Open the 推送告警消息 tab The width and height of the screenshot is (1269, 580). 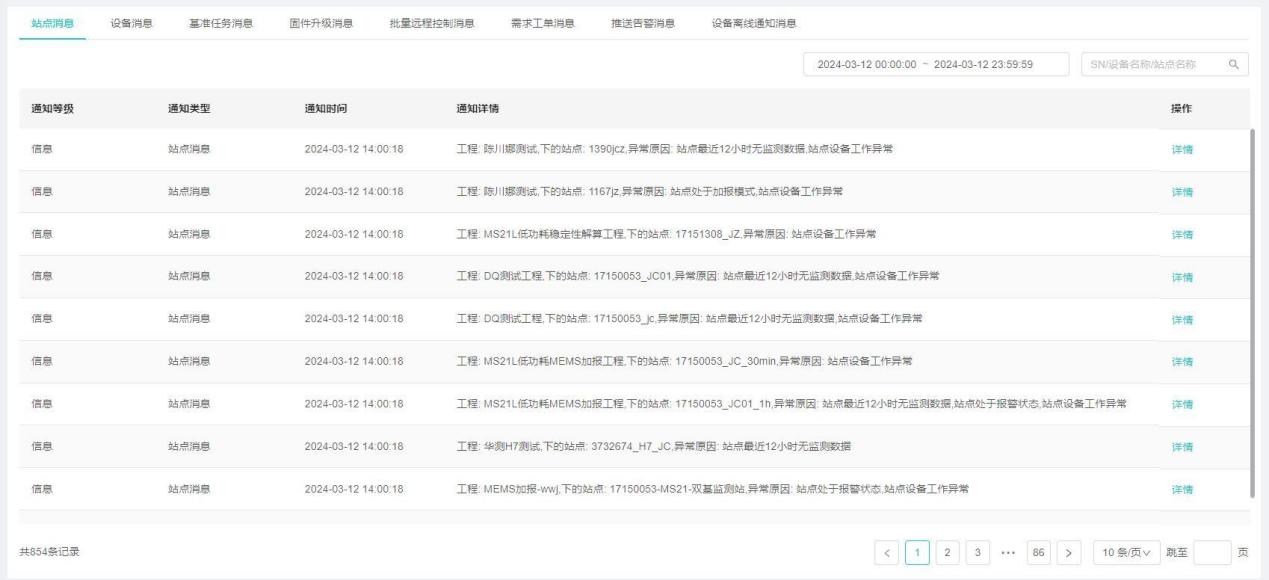[642, 23]
